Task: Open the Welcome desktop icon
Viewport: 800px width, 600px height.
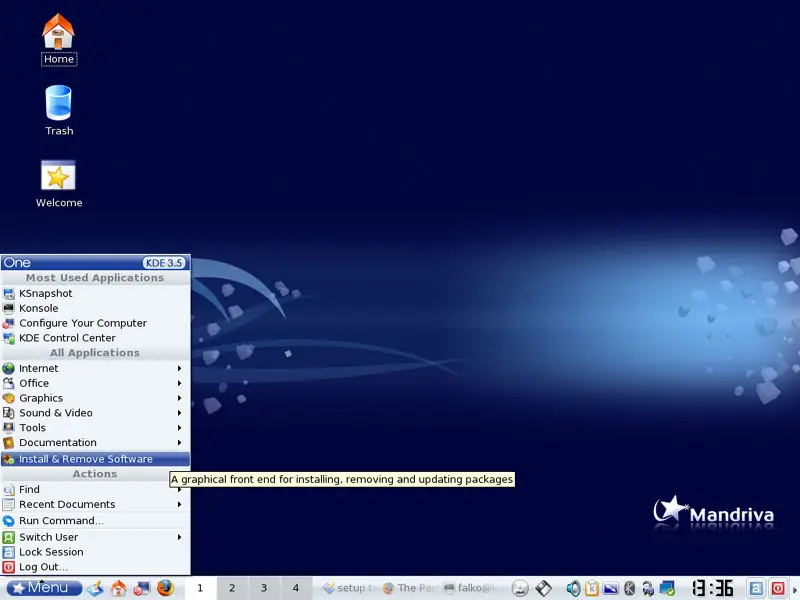Action: 59,184
